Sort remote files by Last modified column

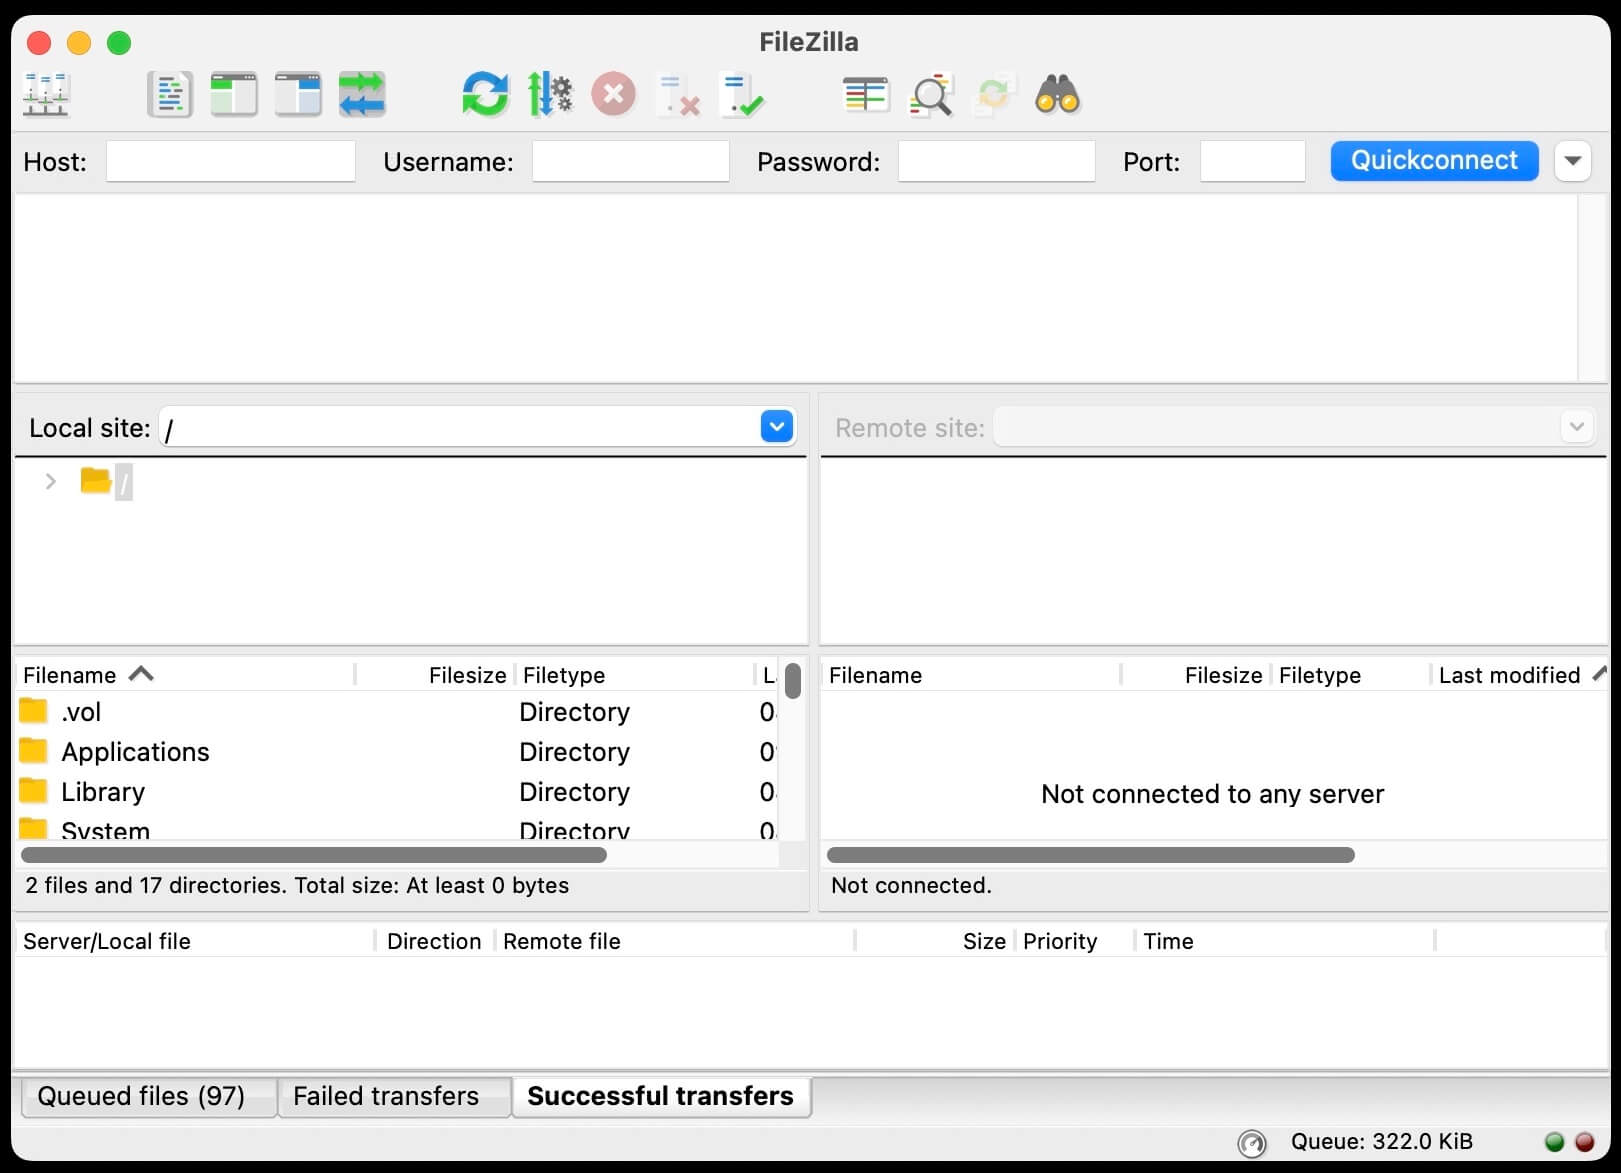1519,675
